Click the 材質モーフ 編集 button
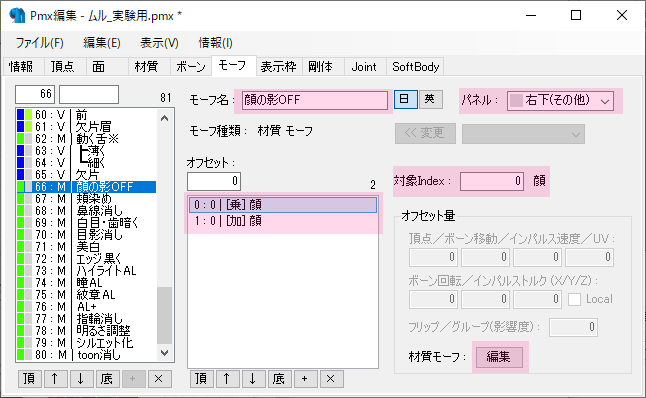Screen dimensions: 646x398 tap(499, 357)
